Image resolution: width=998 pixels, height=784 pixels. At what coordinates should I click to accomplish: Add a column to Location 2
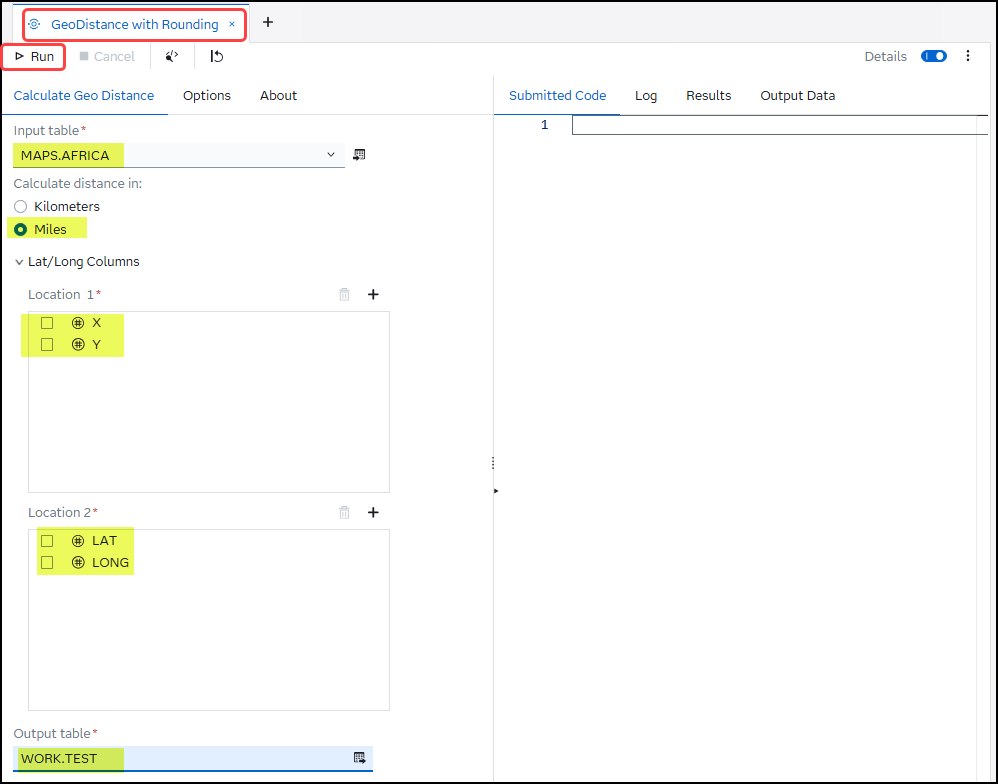click(373, 513)
